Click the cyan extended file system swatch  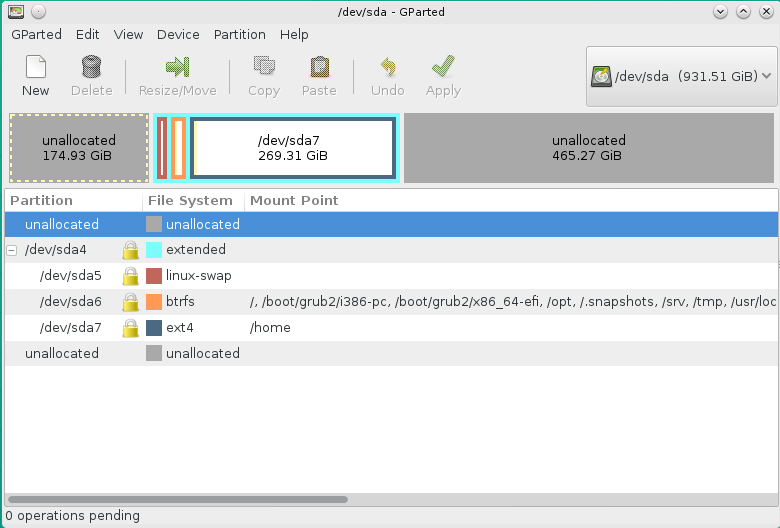pyautogui.click(x=154, y=250)
